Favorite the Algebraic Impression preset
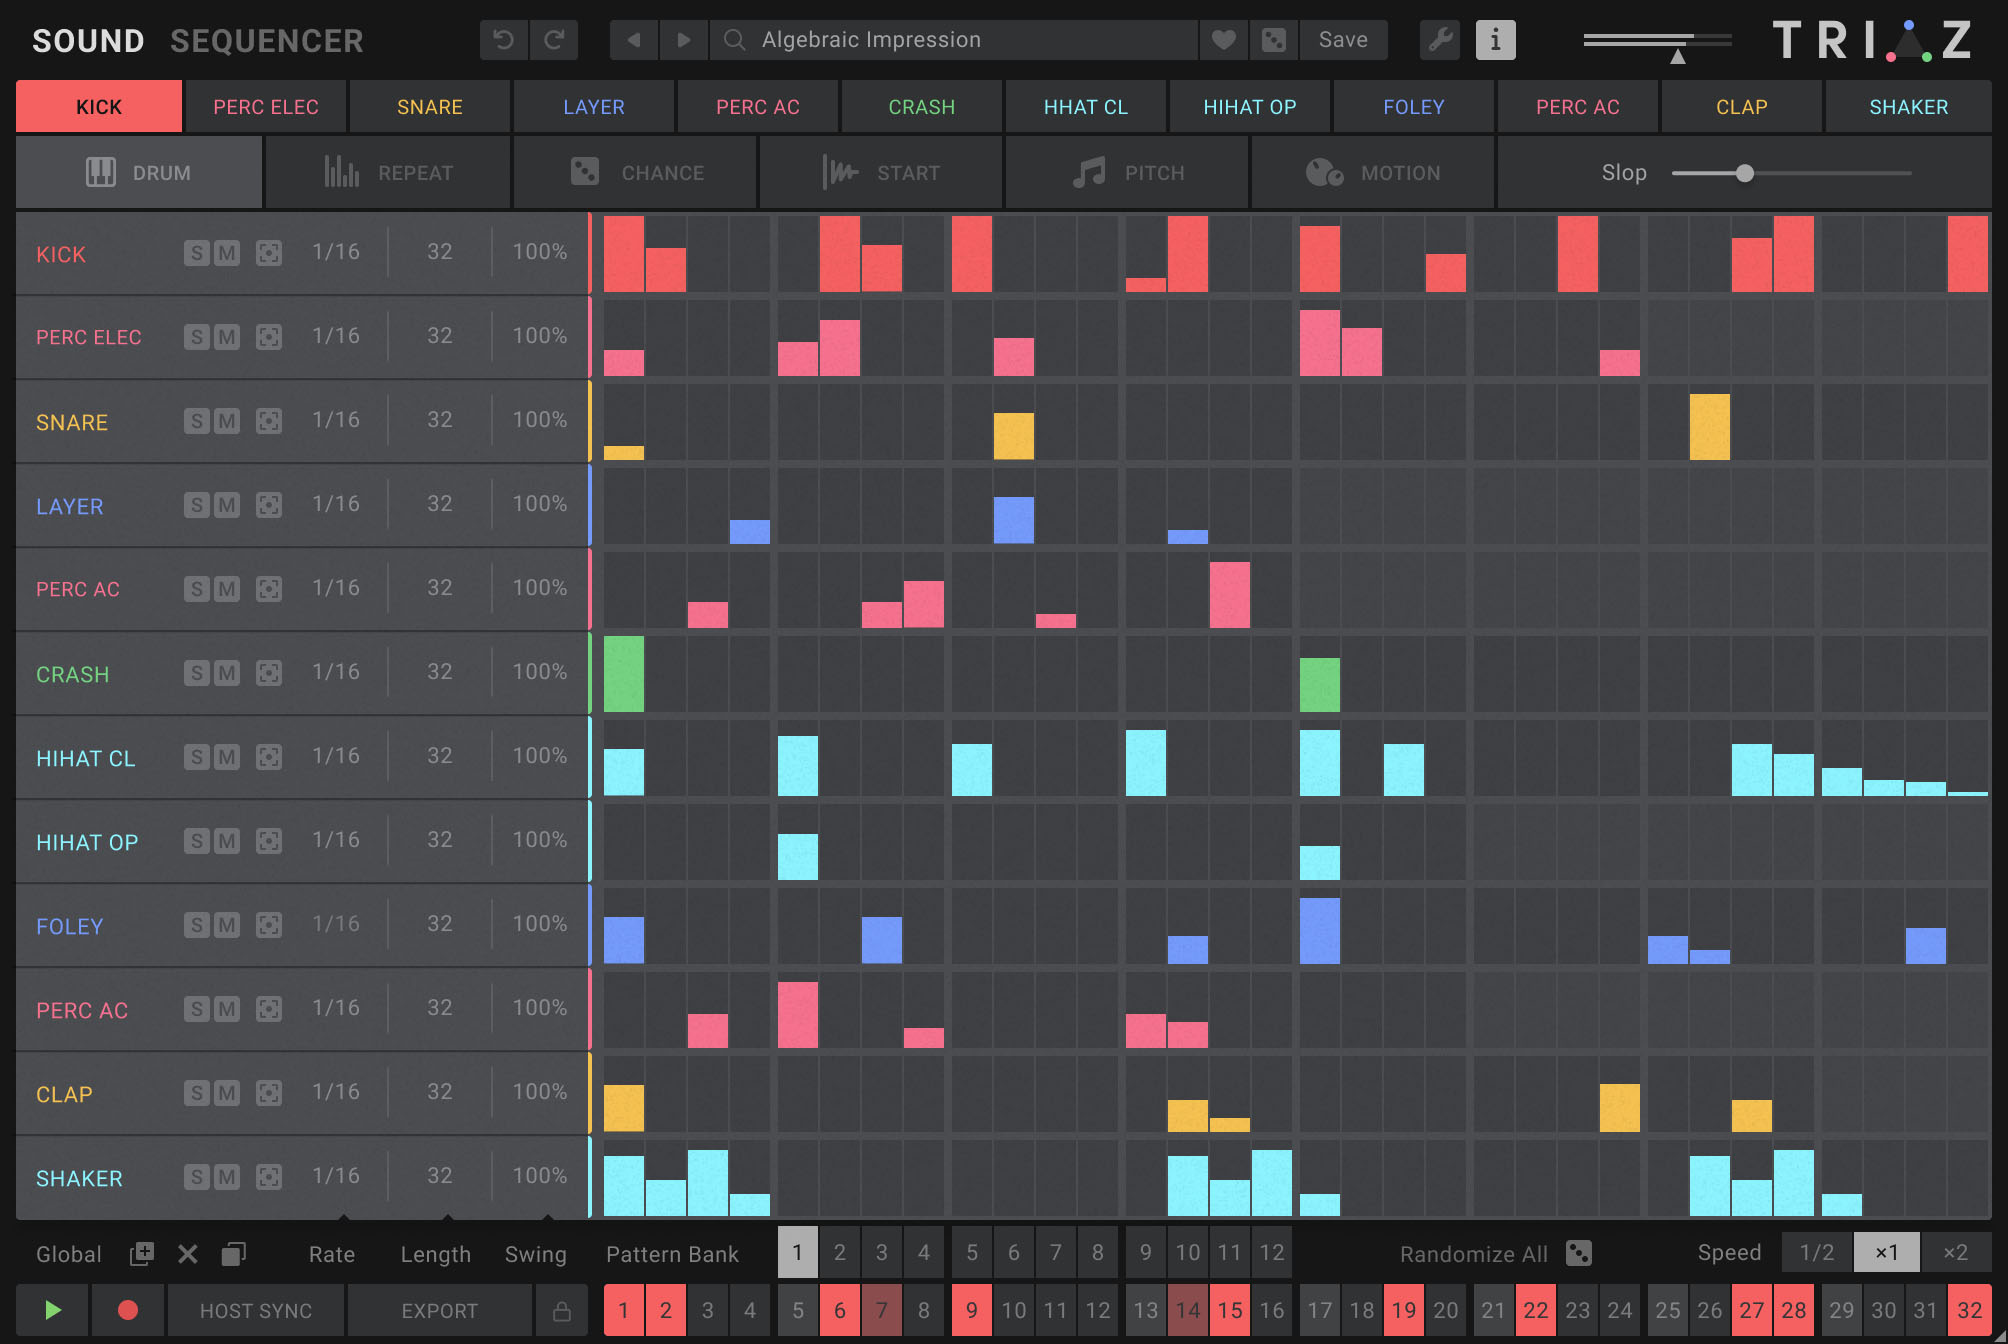2008x1344 pixels. (x=1223, y=40)
